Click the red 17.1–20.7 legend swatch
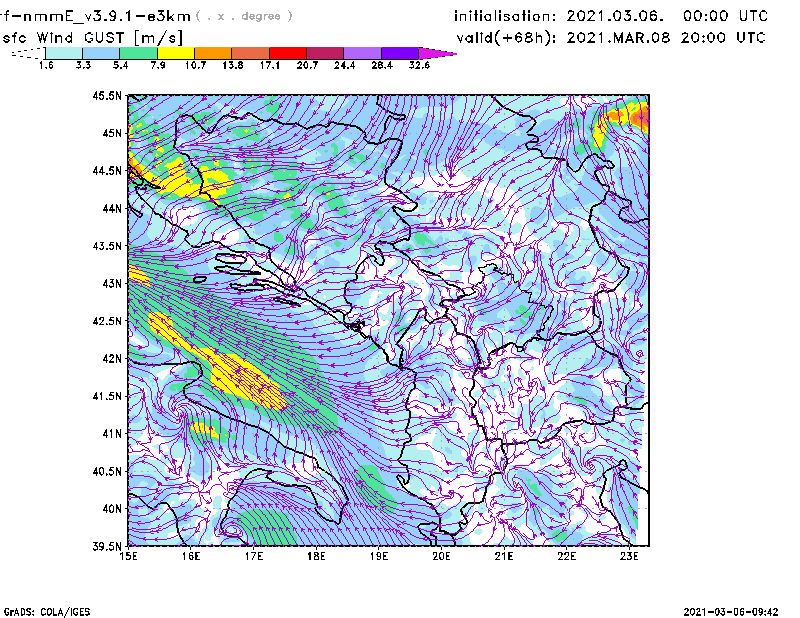Screen dimensions: 800x618 click(x=288, y=53)
